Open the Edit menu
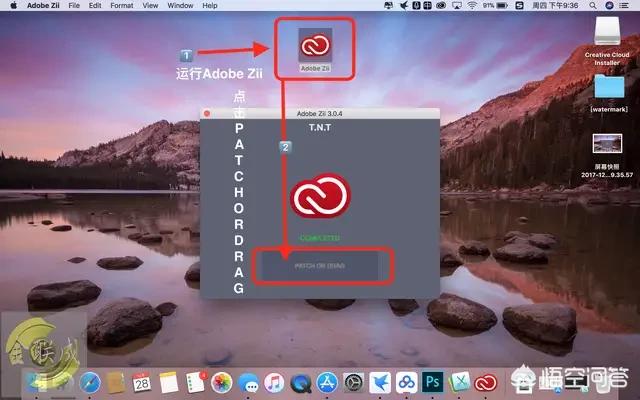This screenshot has width=640, height=400. (95, 5)
